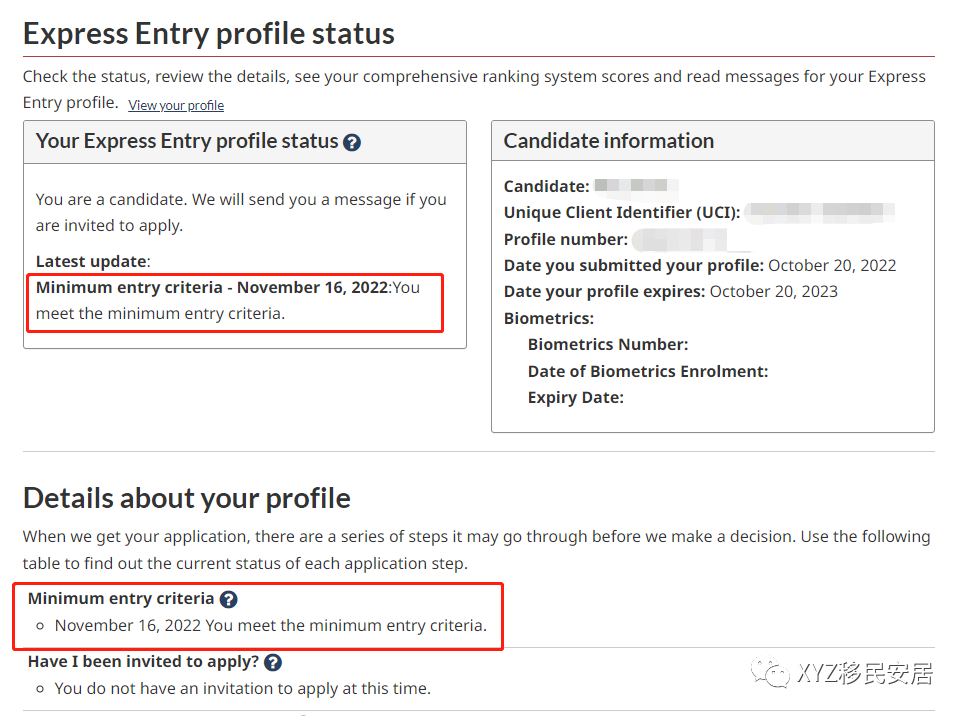Select the Date you submitted your profile line
Viewport: 965px width, 716px height.
(700, 265)
